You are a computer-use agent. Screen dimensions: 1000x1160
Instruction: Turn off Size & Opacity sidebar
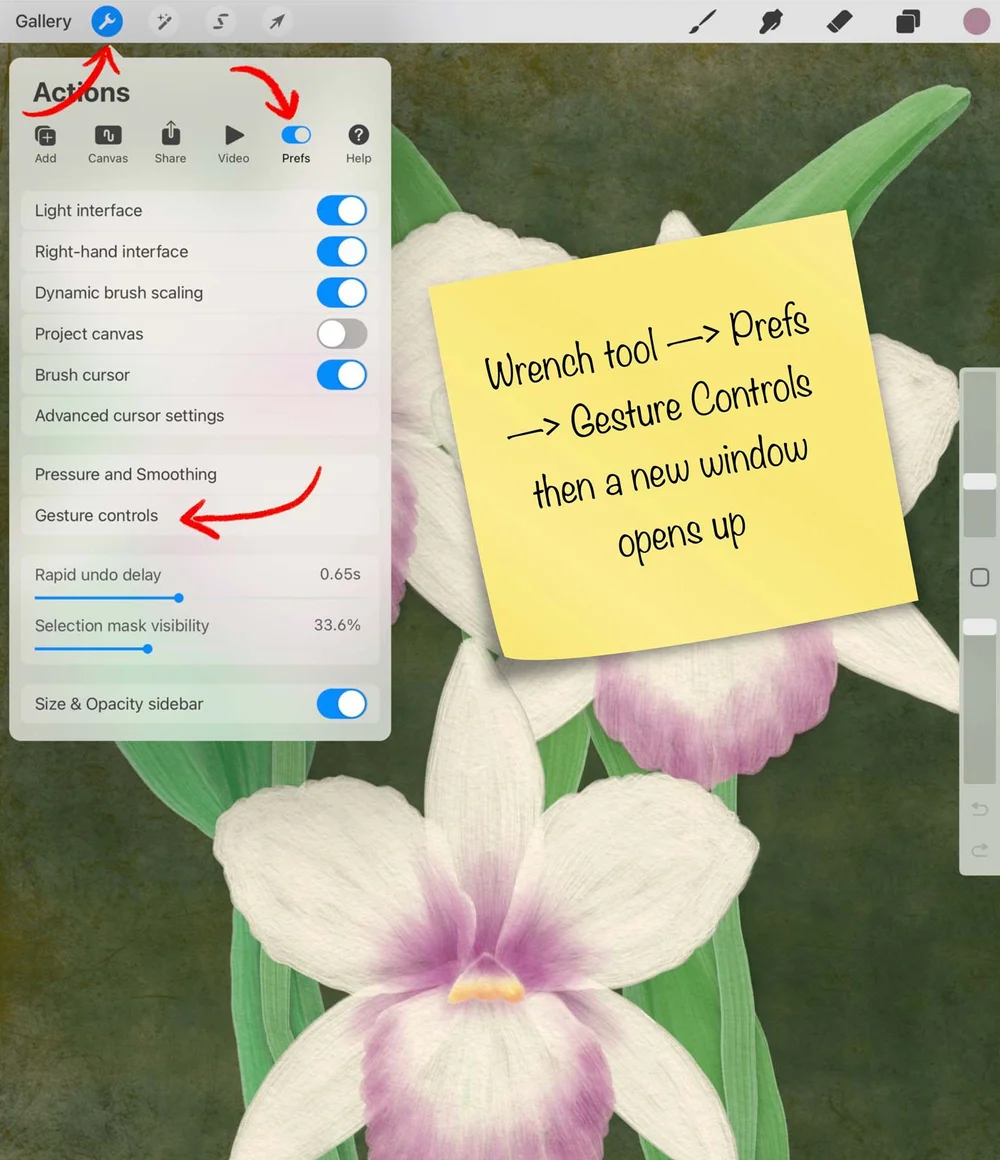tap(341, 704)
